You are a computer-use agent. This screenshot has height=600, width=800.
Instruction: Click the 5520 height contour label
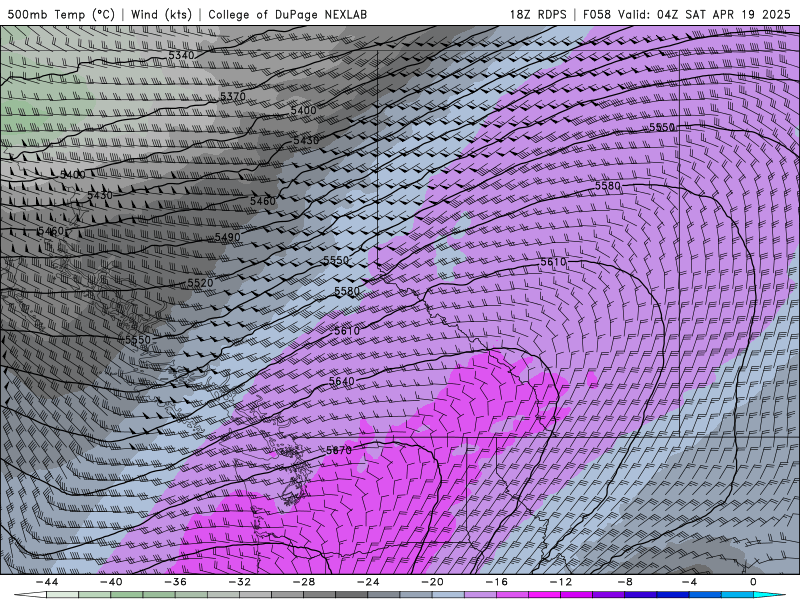[x=200, y=283]
